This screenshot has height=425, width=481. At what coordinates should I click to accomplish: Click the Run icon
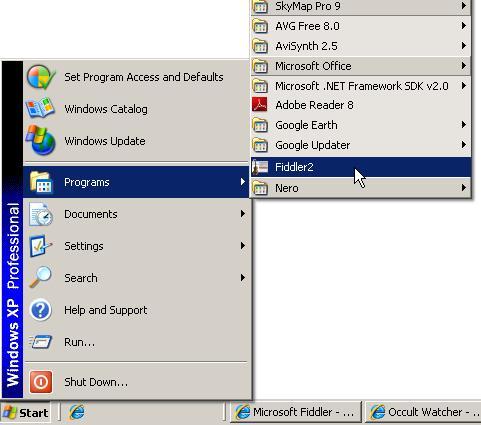(40, 342)
